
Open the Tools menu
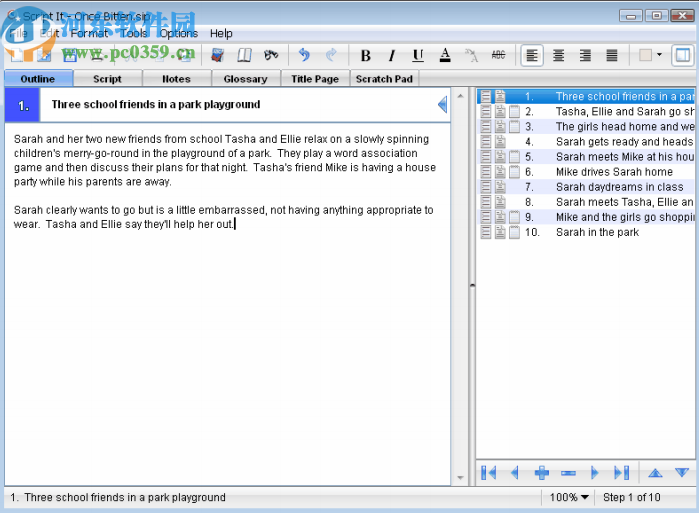134,33
